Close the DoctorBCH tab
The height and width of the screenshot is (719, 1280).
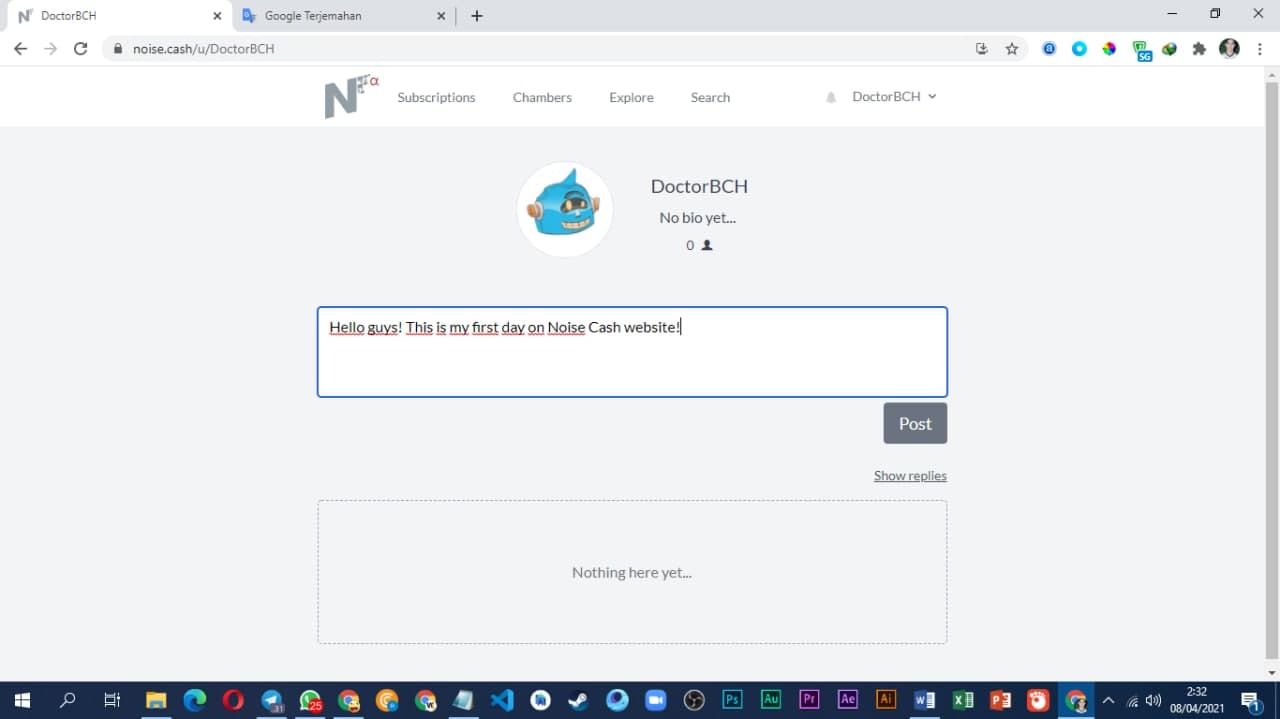(217, 16)
